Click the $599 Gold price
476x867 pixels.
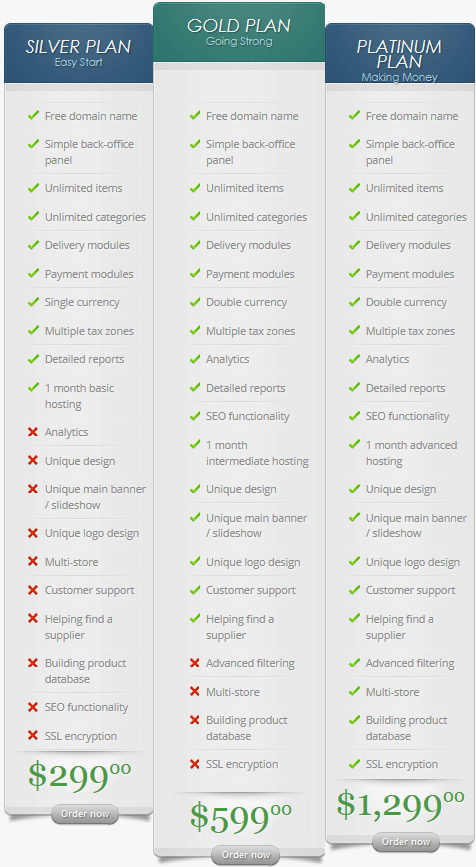[240, 816]
